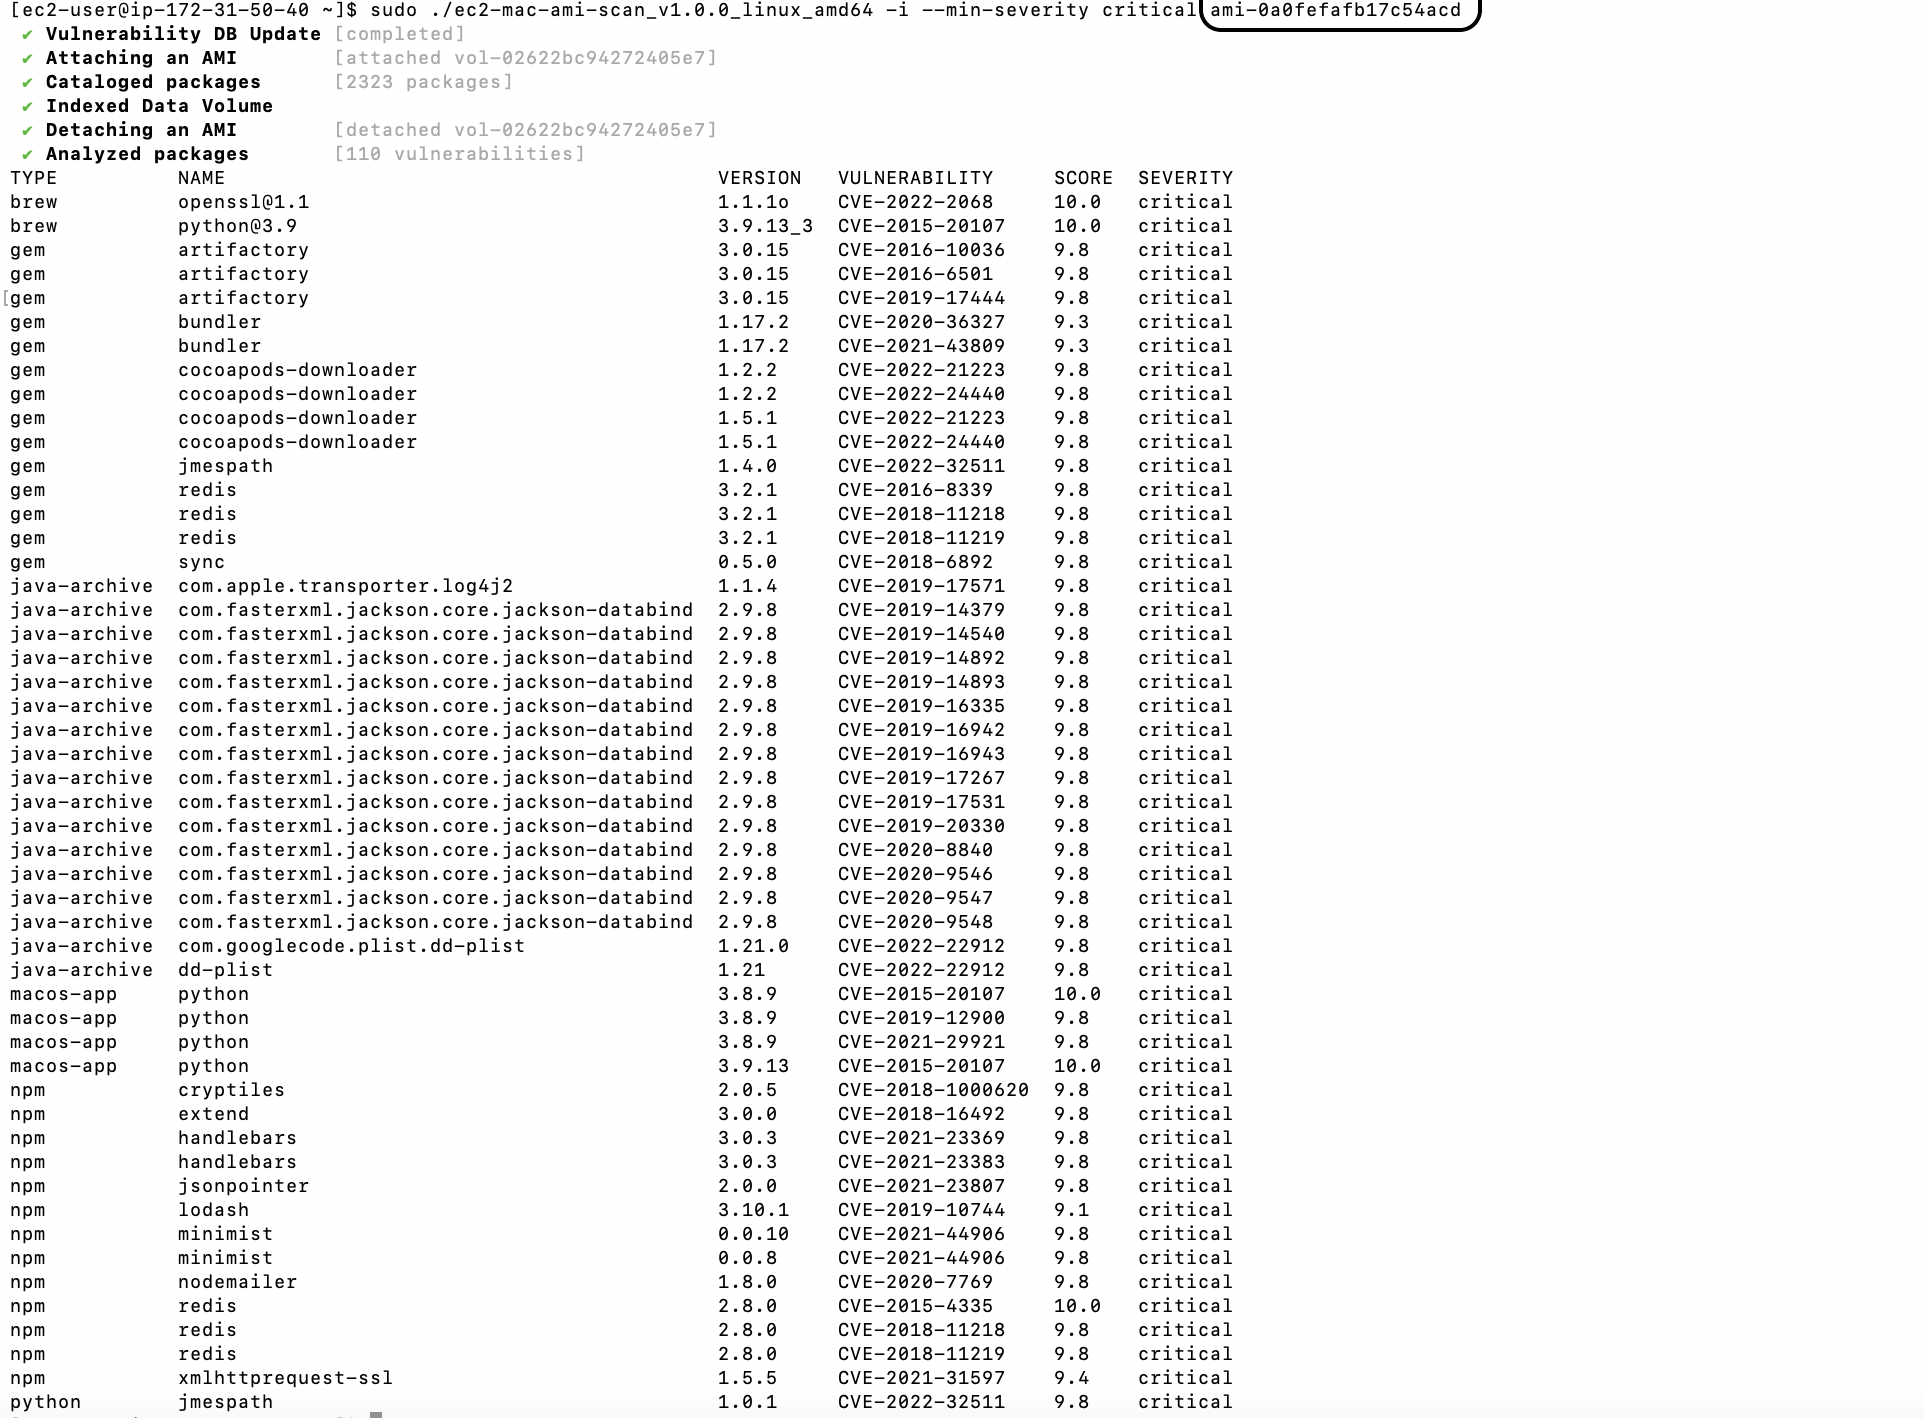This screenshot has height=1418, width=1924.
Task: Click the green checkmark beside Attaching an AMI
Action: pyautogui.click(x=27, y=59)
